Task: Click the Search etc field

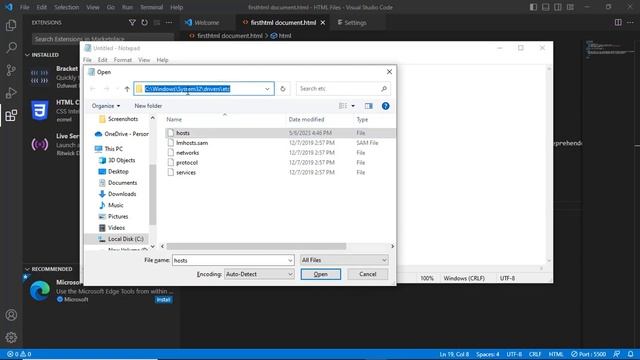Action: click(x=342, y=89)
